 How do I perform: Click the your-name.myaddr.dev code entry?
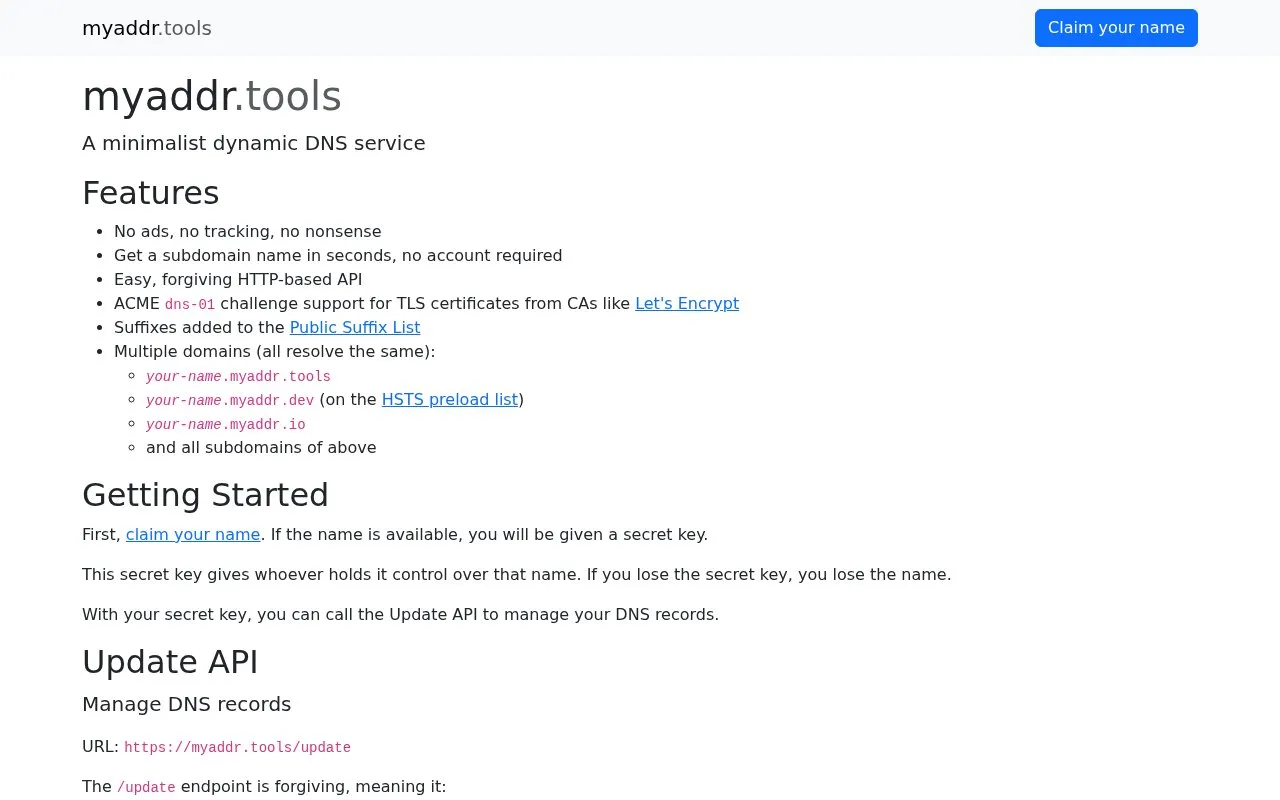pyautogui.click(x=230, y=400)
